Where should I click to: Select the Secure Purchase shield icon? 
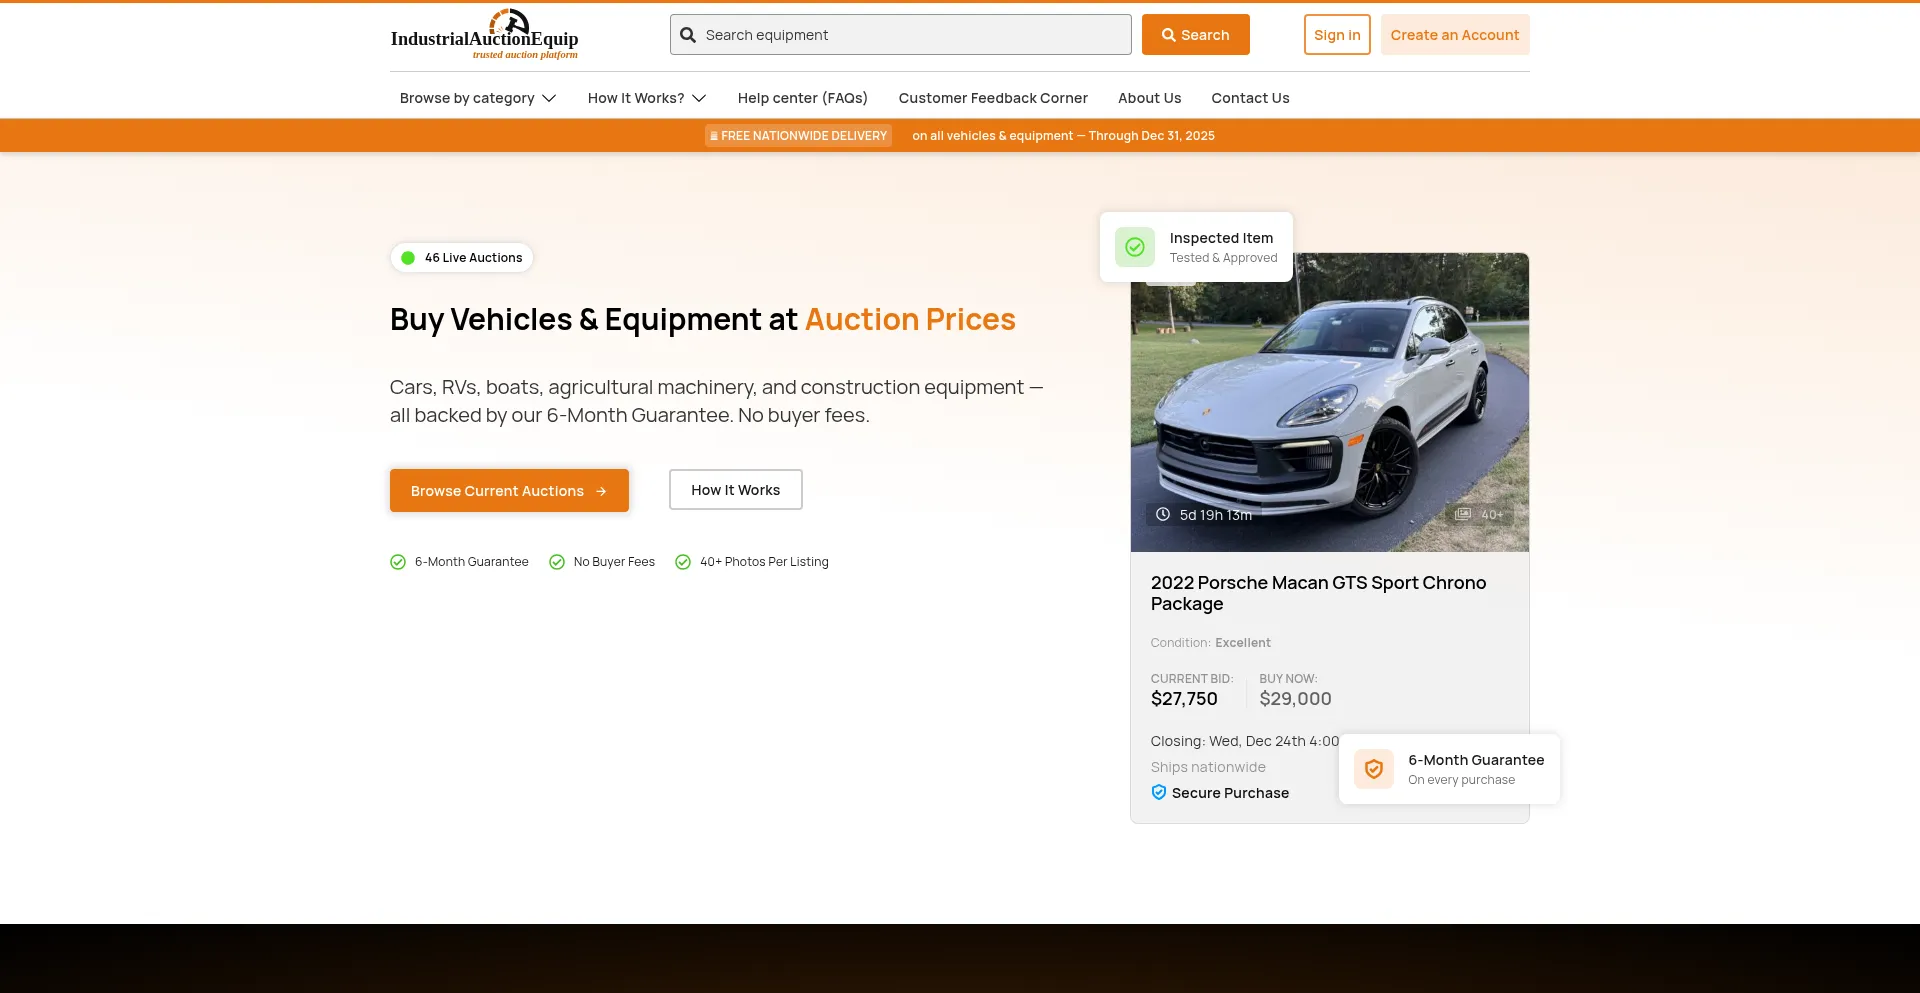coord(1159,792)
